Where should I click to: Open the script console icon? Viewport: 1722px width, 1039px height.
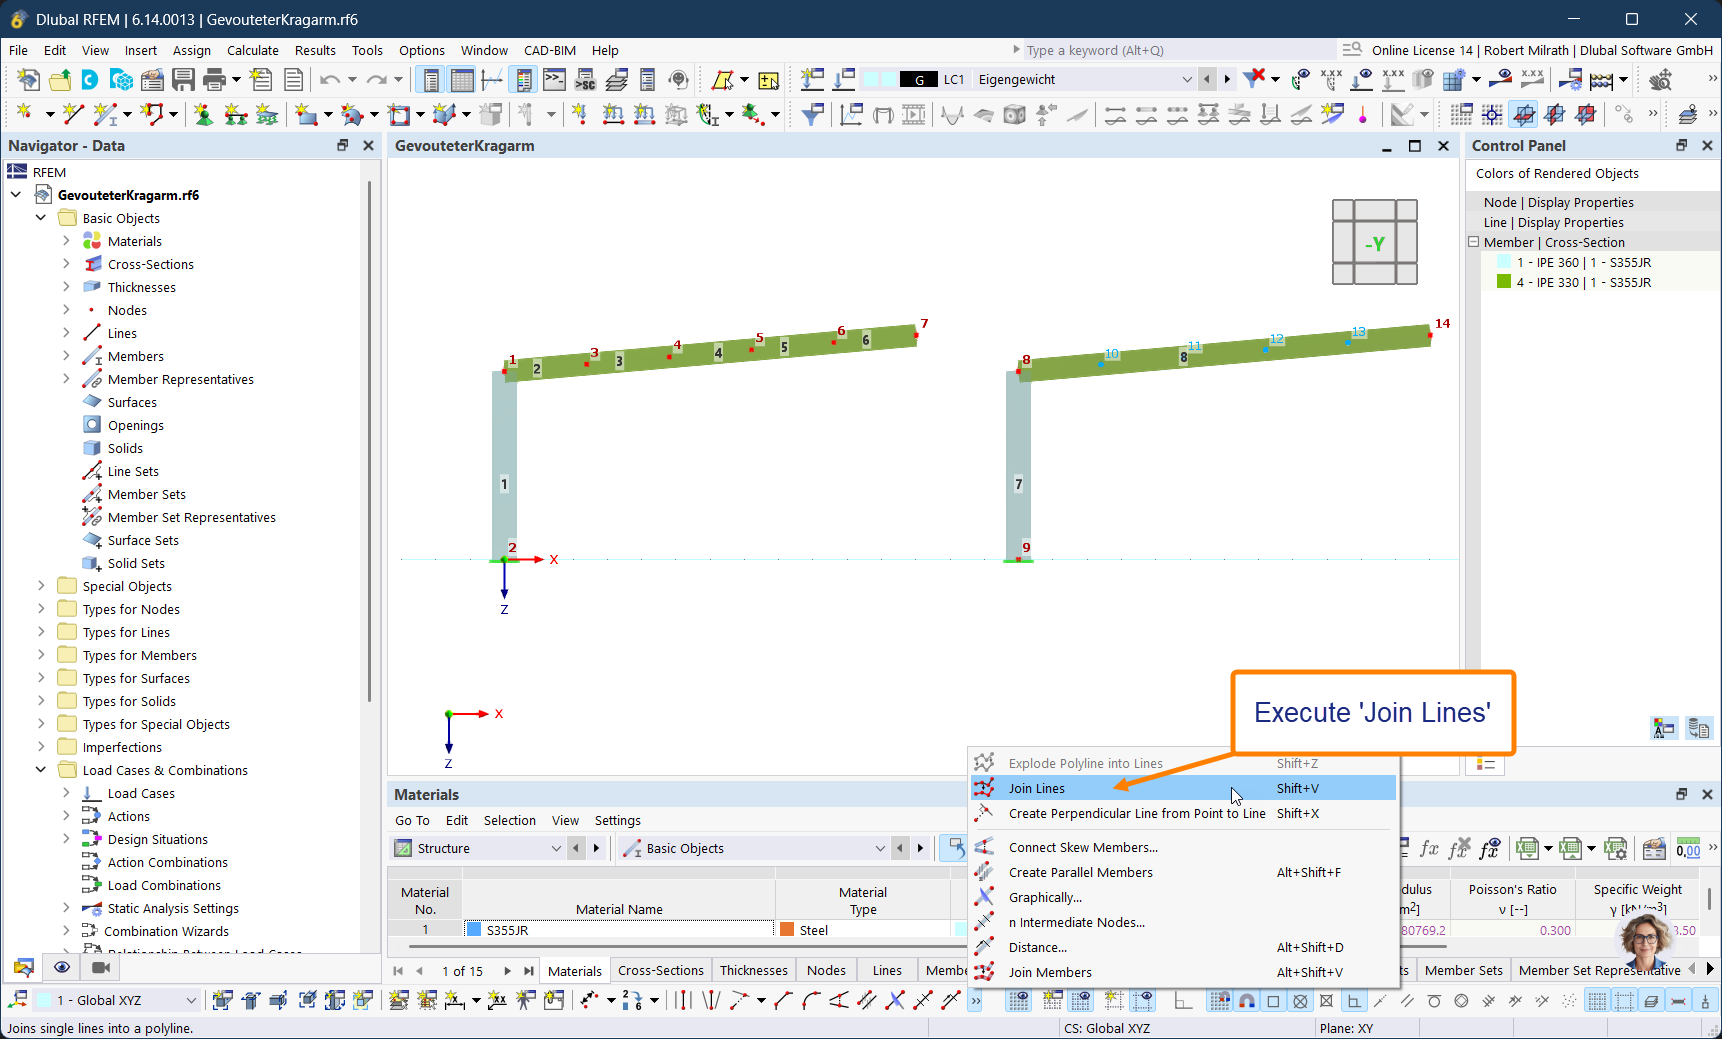tap(555, 80)
